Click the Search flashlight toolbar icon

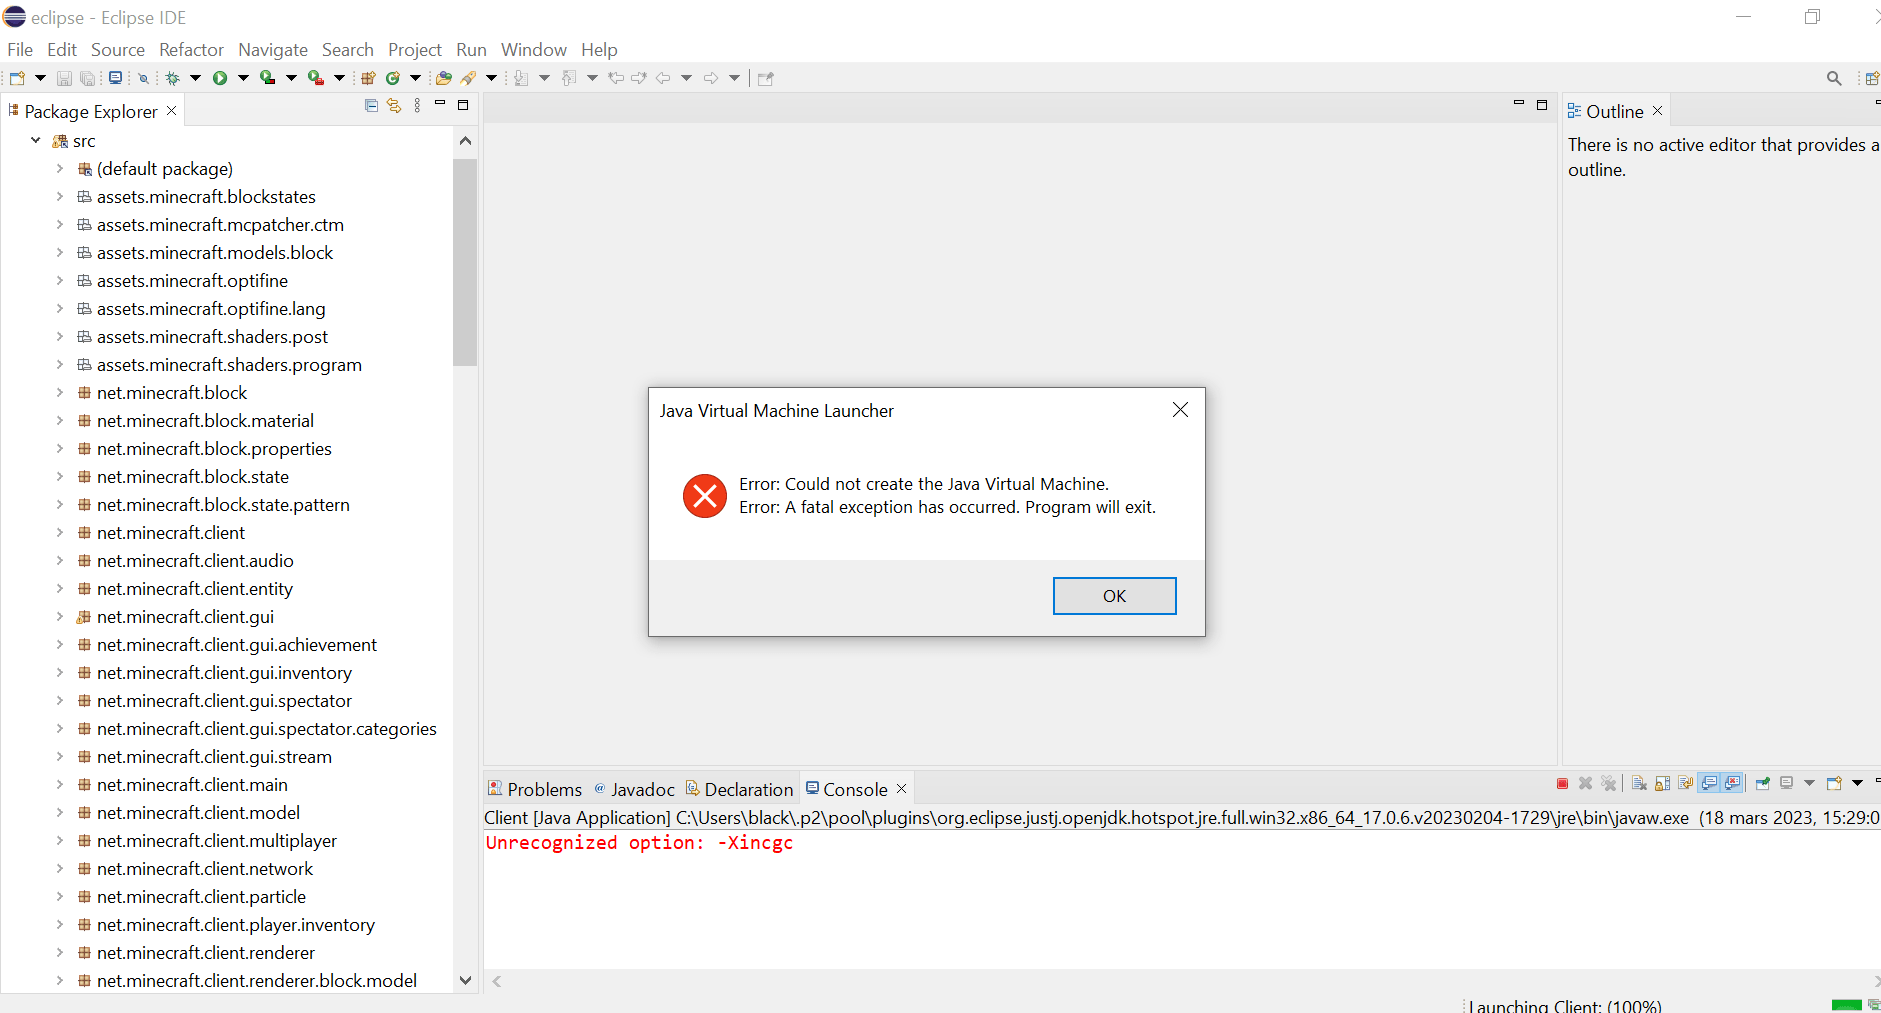468,78
